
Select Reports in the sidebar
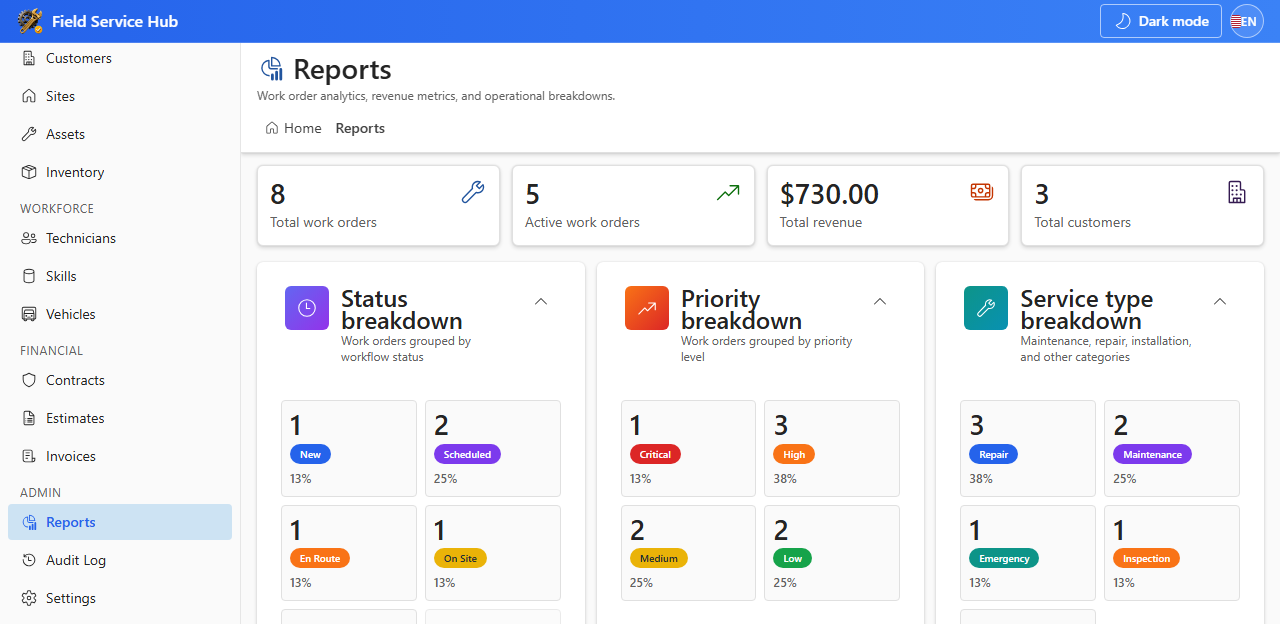120,522
